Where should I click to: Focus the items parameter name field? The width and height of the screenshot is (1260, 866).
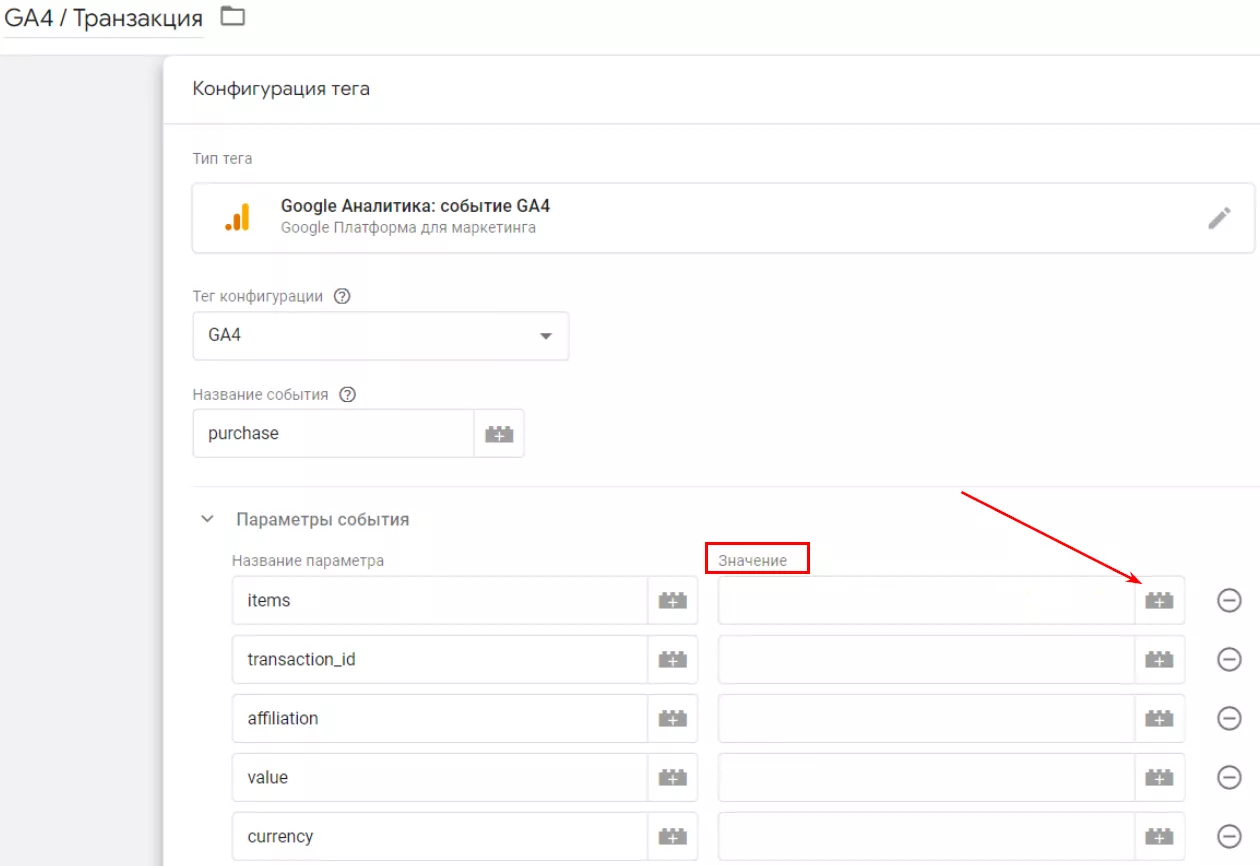pos(440,600)
